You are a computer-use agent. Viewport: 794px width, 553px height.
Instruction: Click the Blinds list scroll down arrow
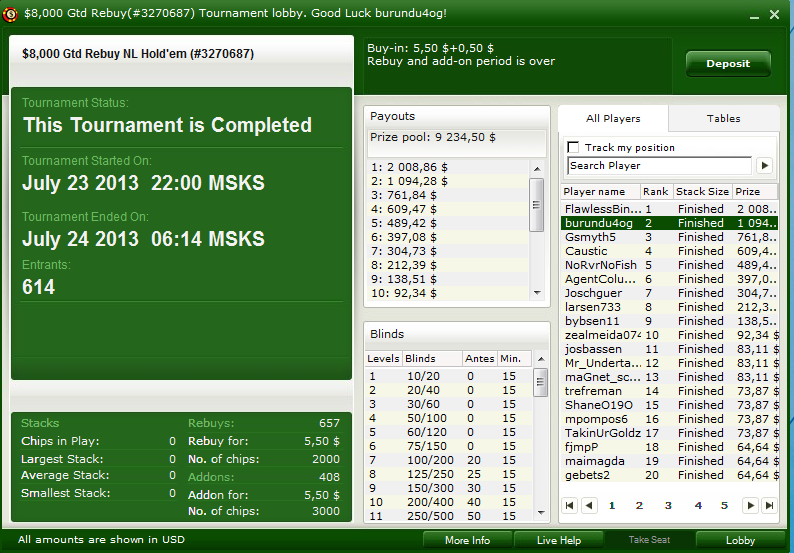click(541, 512)
